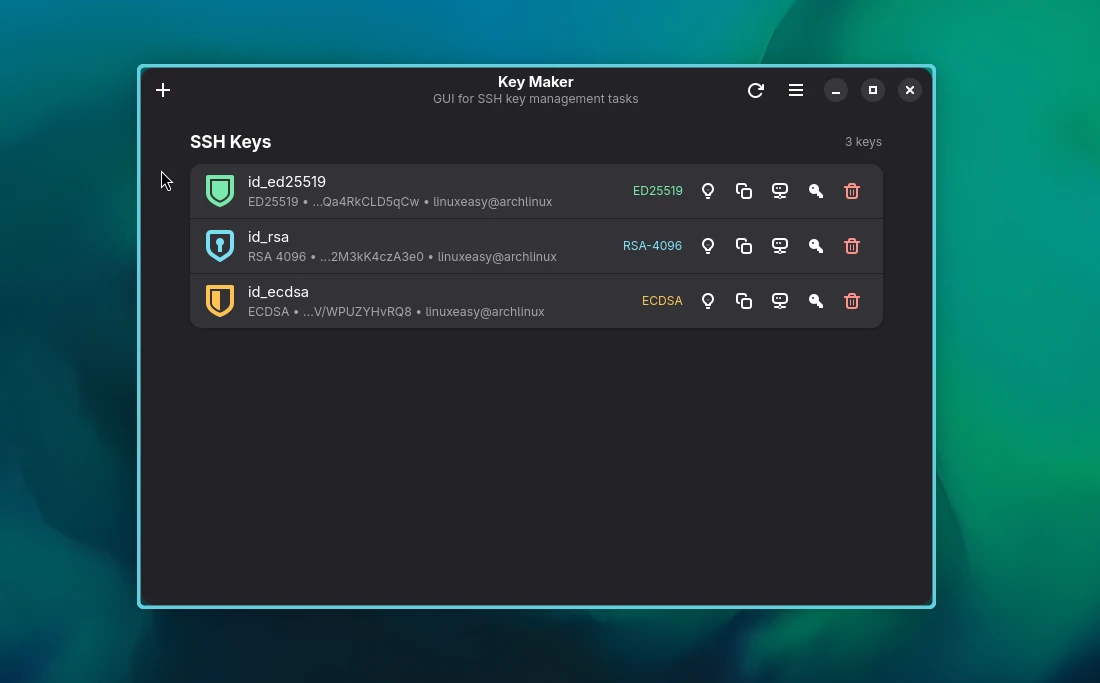Deploy id_rsa to a server

(780, 245)
